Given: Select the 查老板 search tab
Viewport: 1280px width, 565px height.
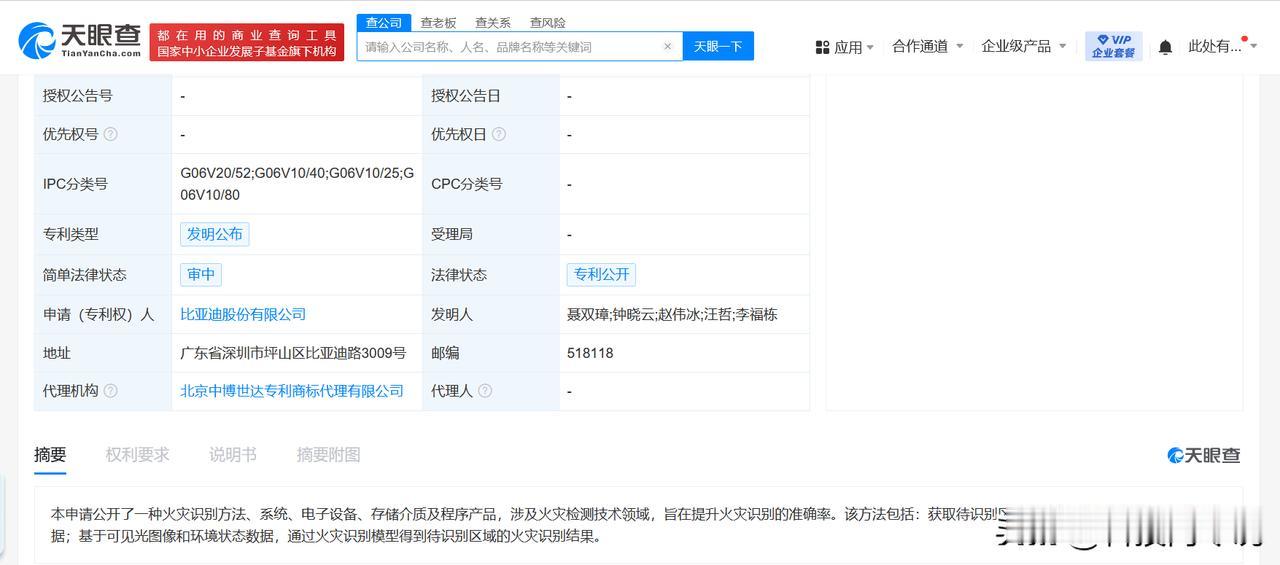Looking at the screenshot, I should [x=438, y=22].
